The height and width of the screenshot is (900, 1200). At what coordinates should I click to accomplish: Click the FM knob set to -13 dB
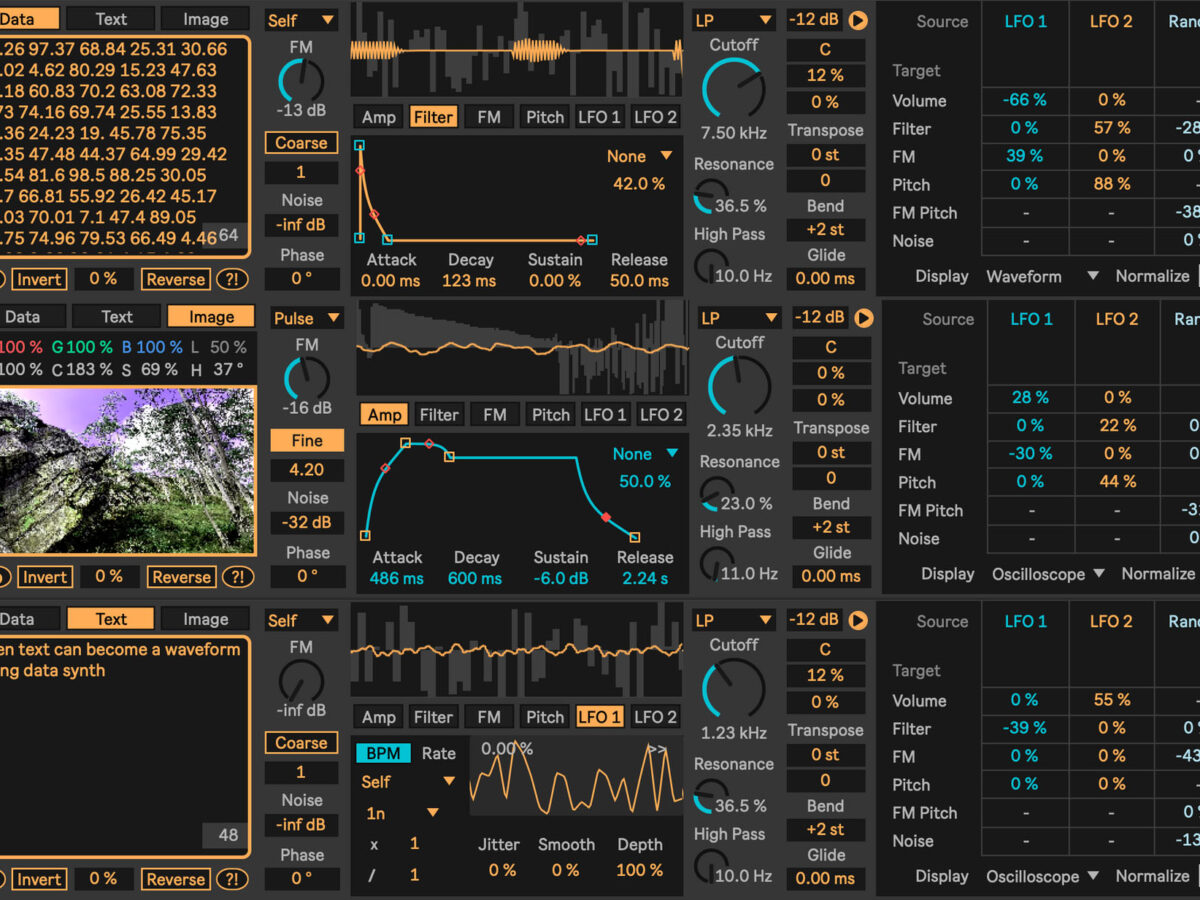point(301,80)
